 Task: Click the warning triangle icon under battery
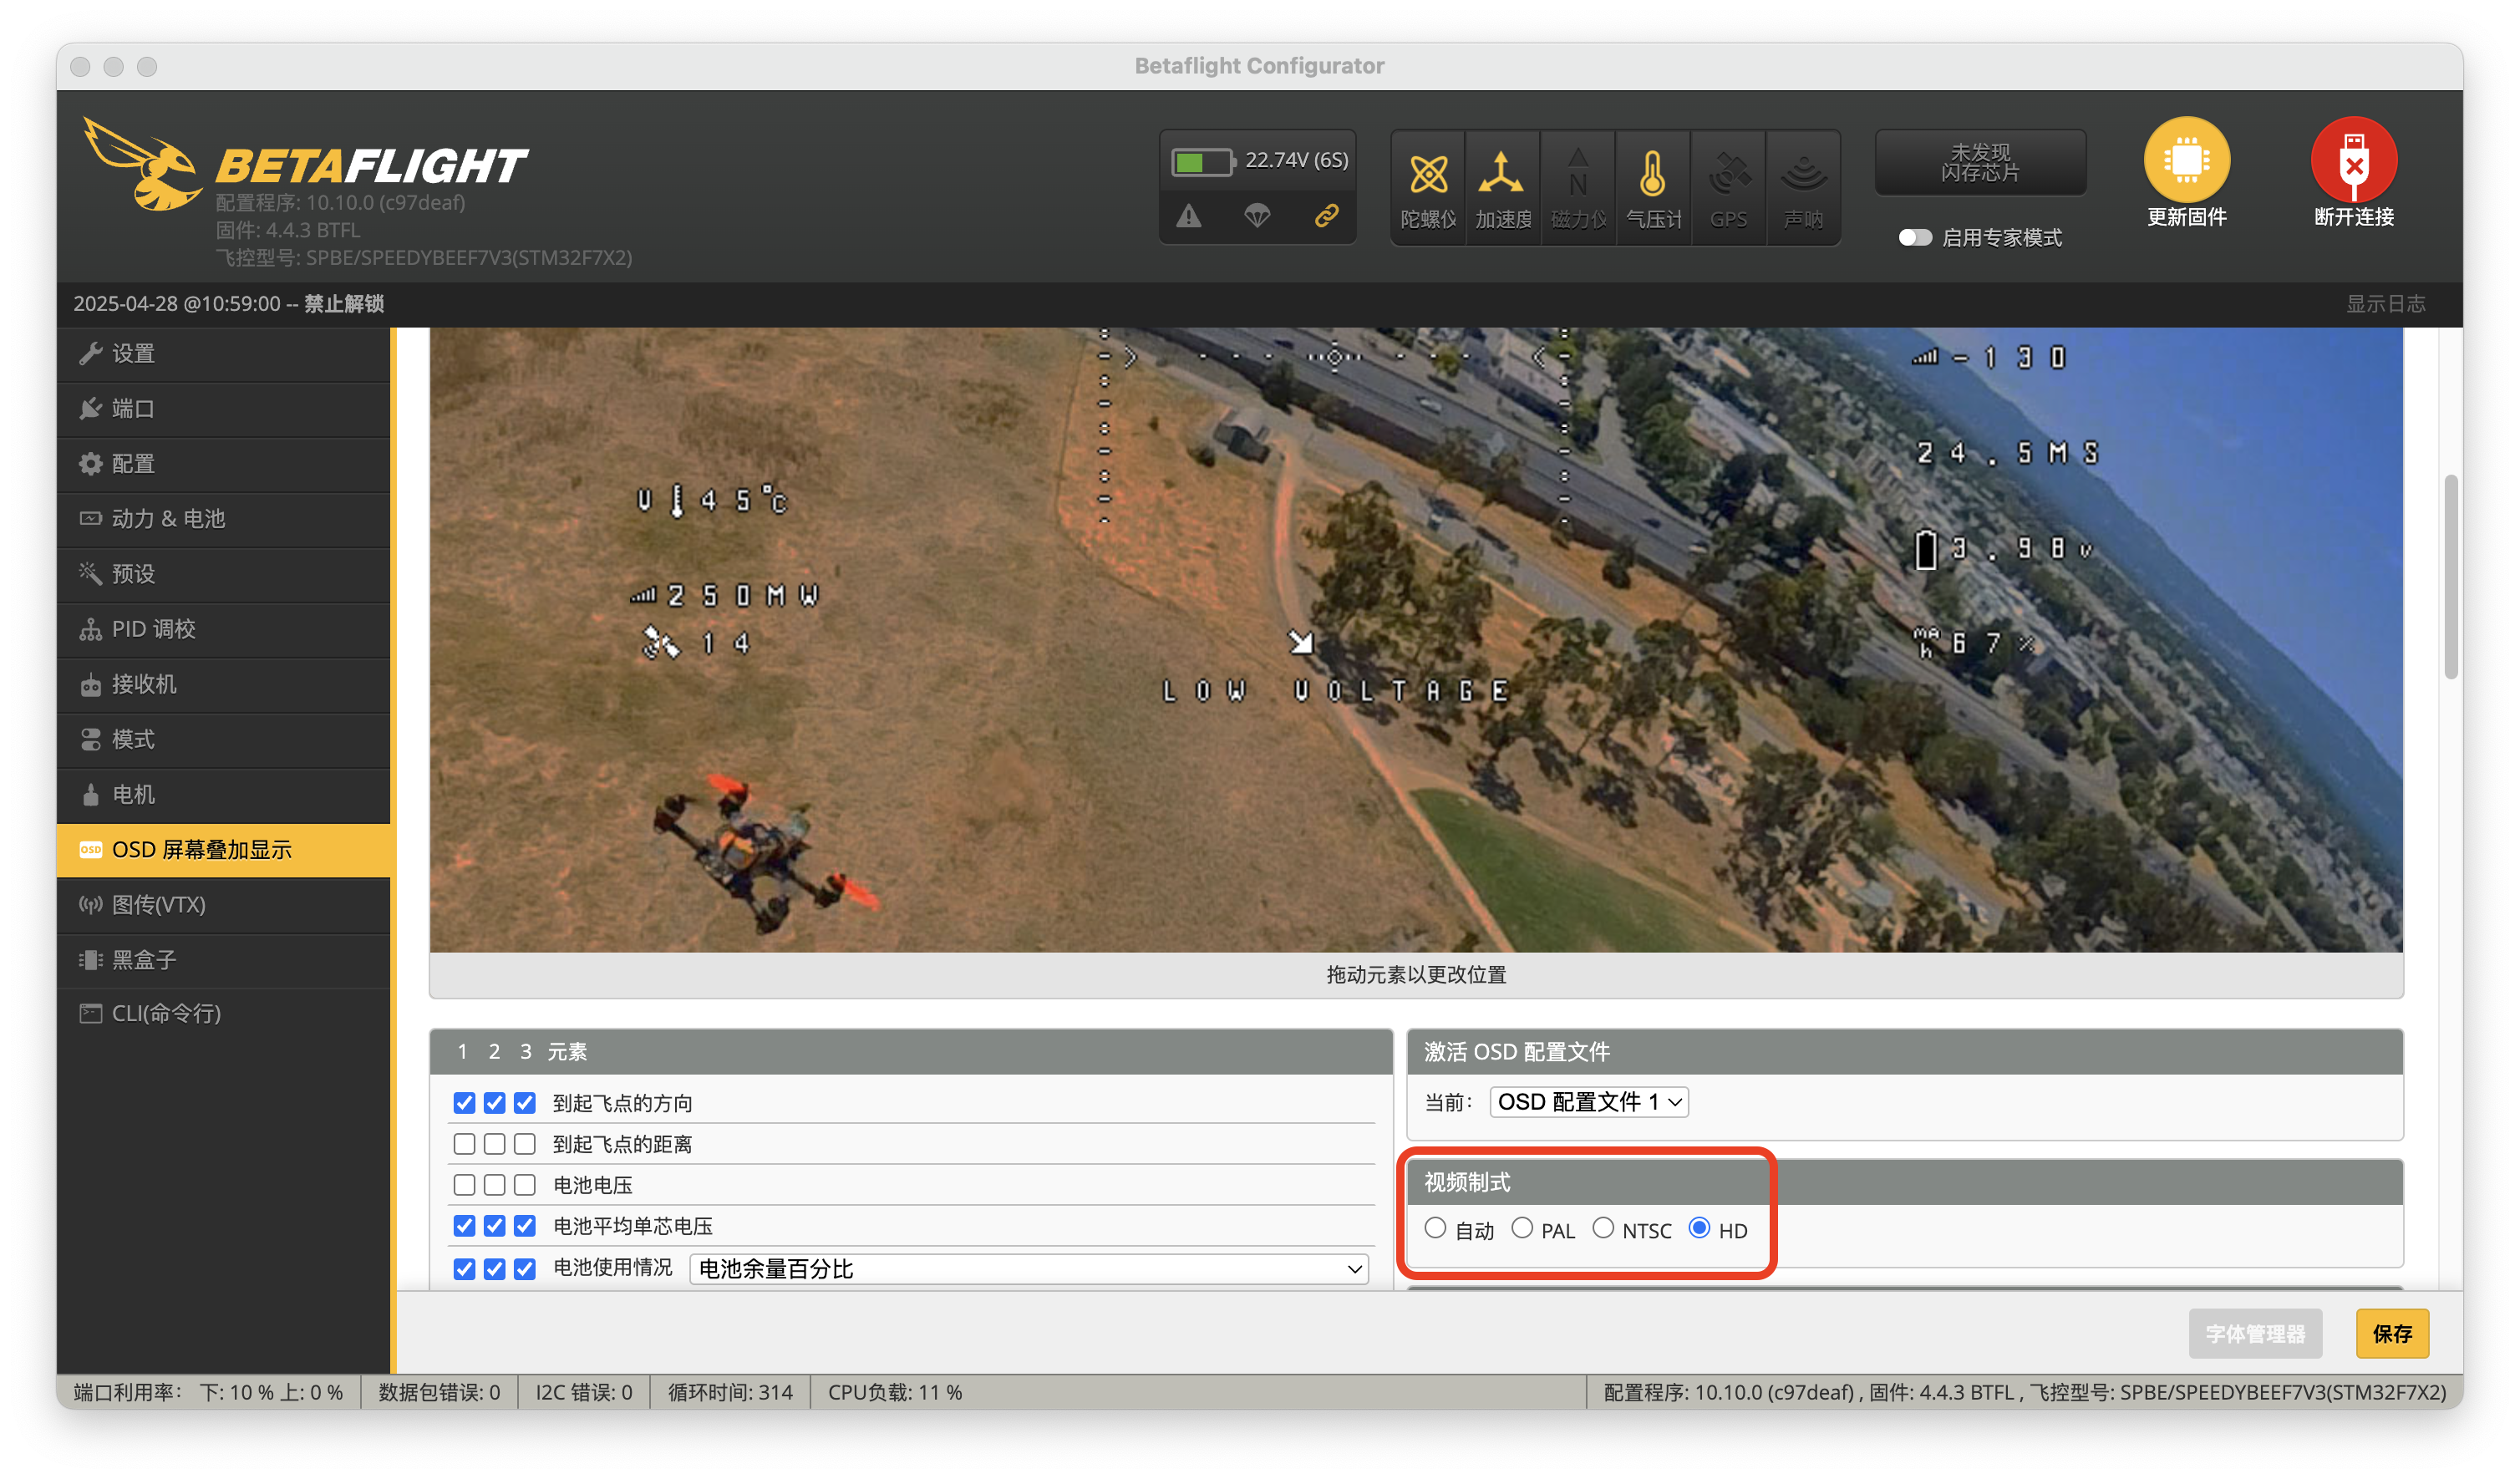click(x=1188, y=216)
